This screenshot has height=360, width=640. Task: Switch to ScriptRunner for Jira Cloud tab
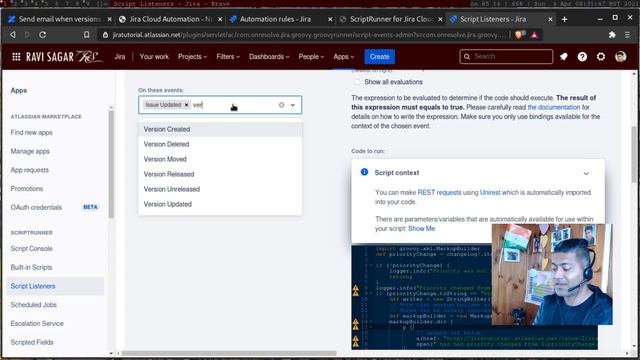point(386,19)
